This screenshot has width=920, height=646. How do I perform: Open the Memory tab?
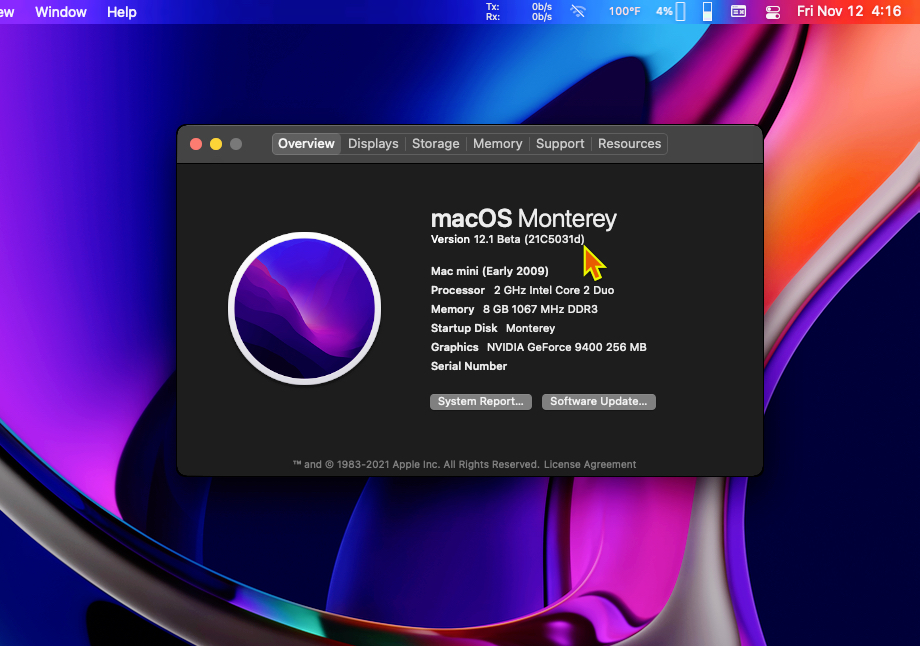(x=498, y=144)
